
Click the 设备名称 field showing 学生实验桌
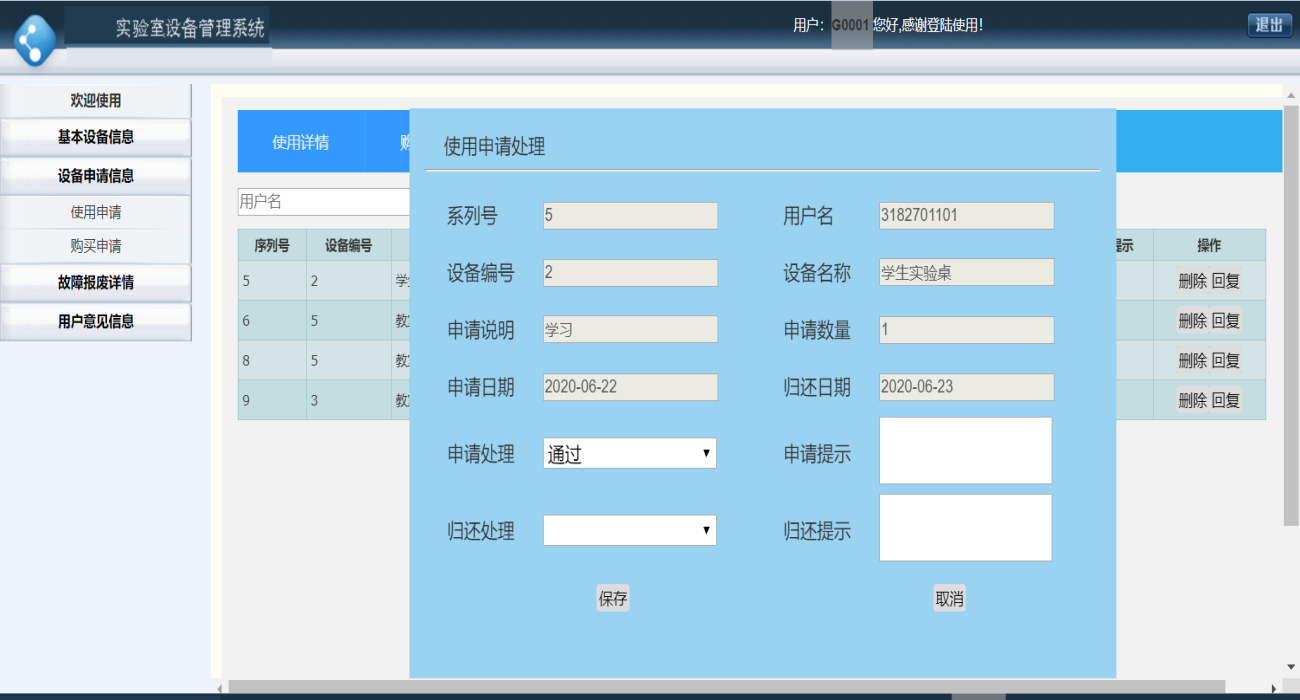pyautogui.click(x=966, y=272)
